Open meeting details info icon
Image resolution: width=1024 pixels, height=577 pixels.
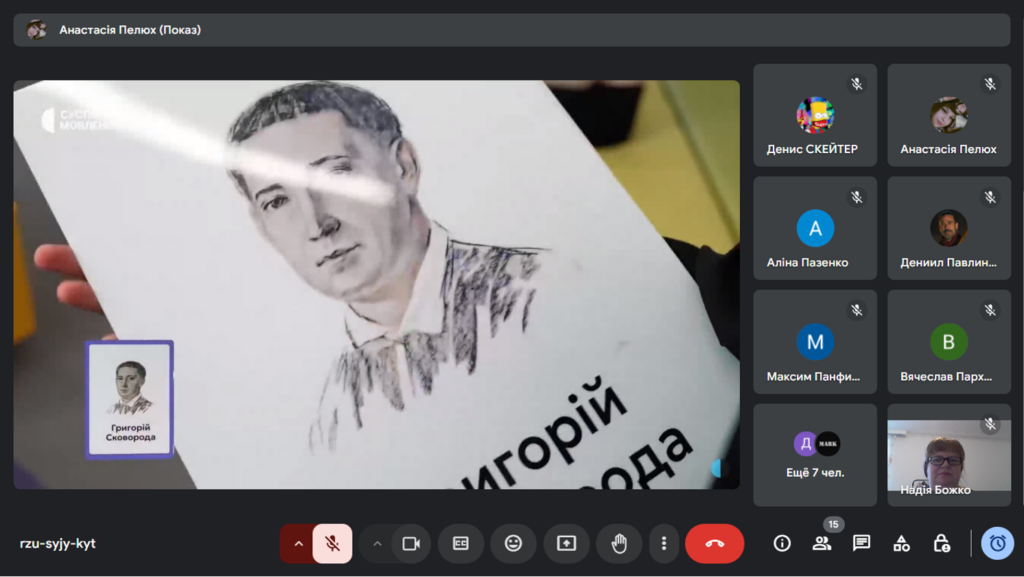(782, 543)
